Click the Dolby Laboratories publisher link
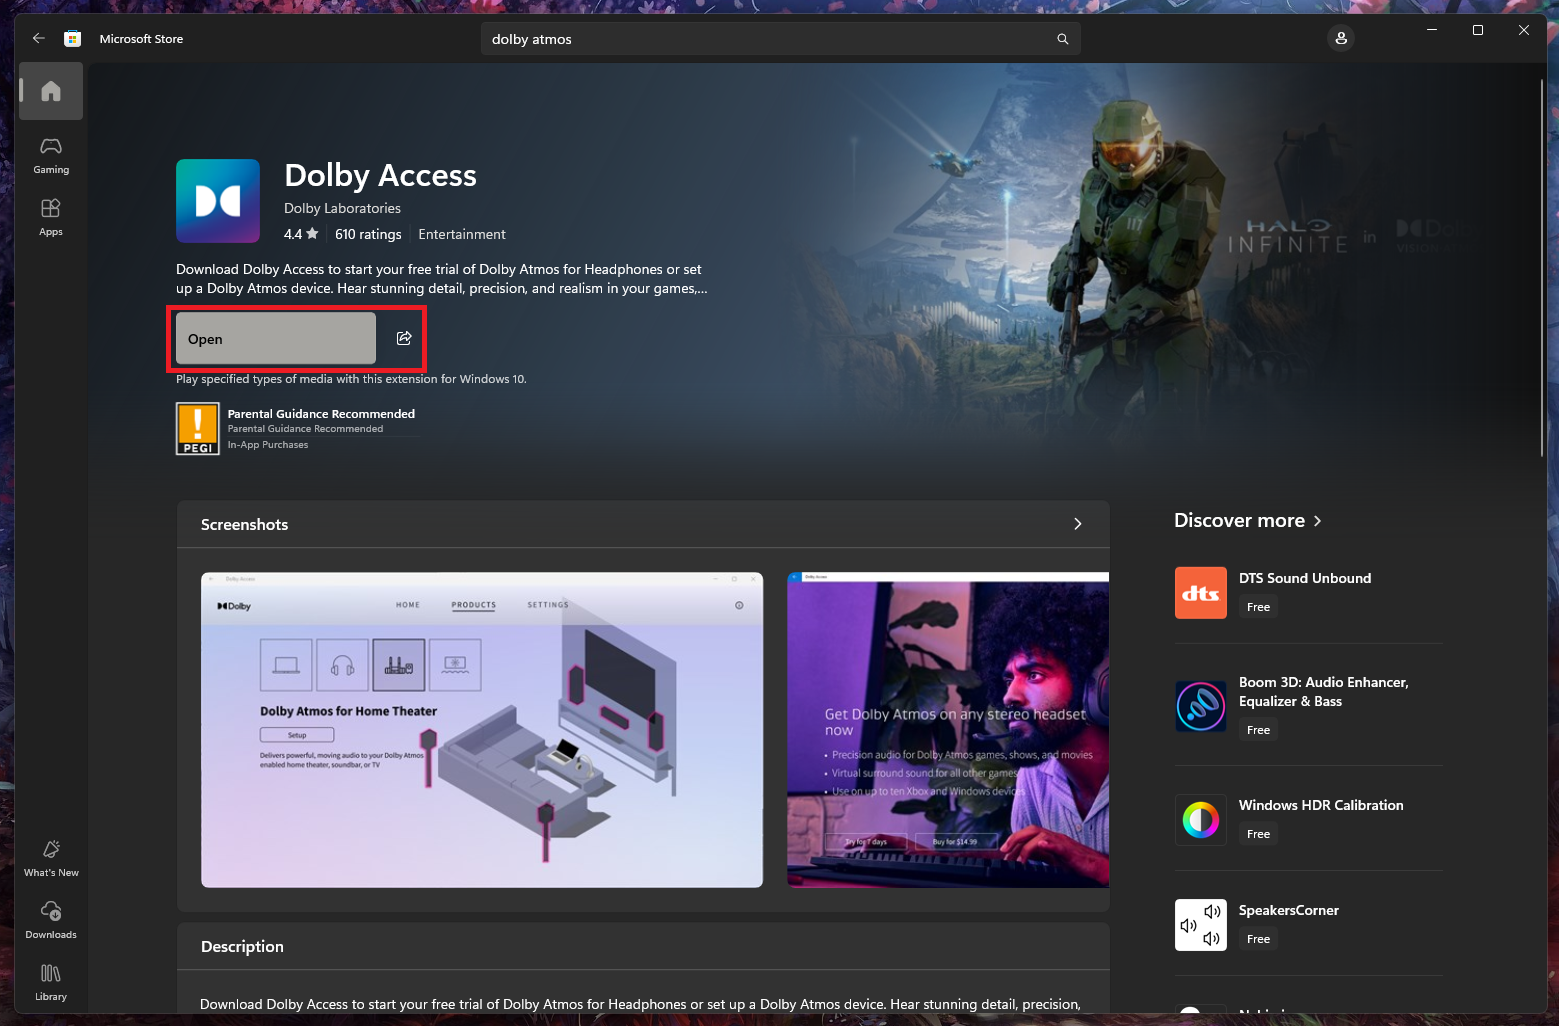The height and width of the screenshot is (1026, 1559). (342, 208)
